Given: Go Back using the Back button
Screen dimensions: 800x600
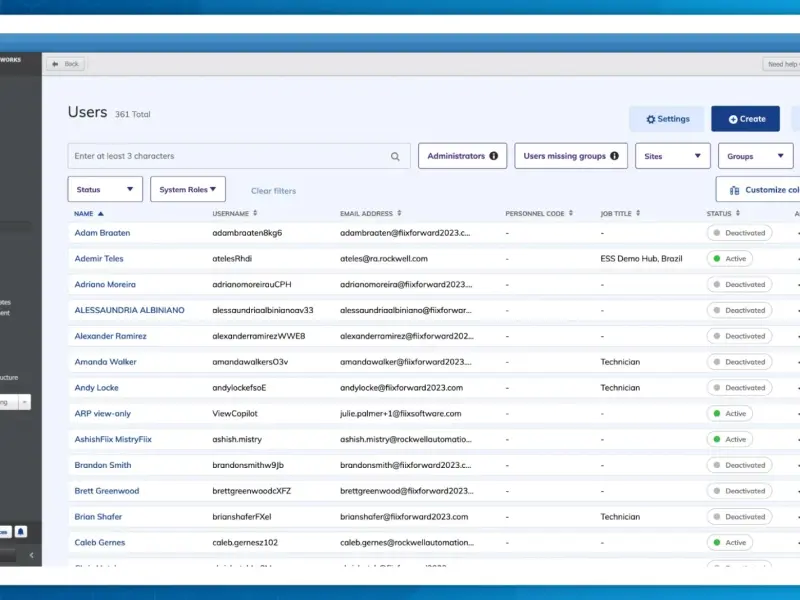Looking at the screenshot, I should (66, 64).
